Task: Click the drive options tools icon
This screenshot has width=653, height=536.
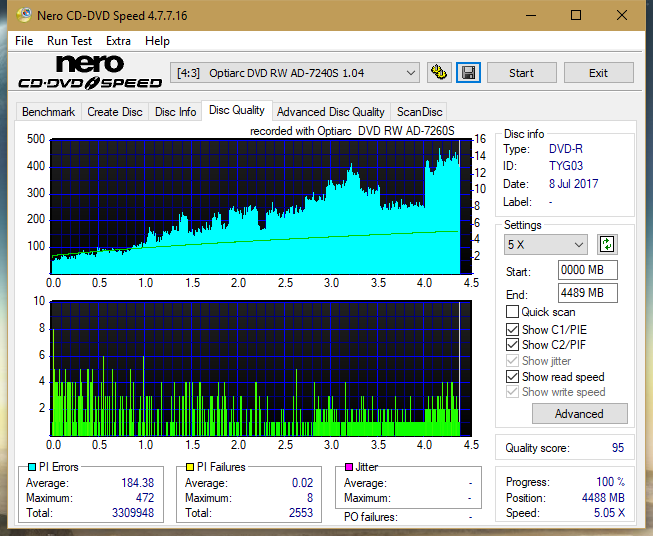Action: click(x=439, y=73)
